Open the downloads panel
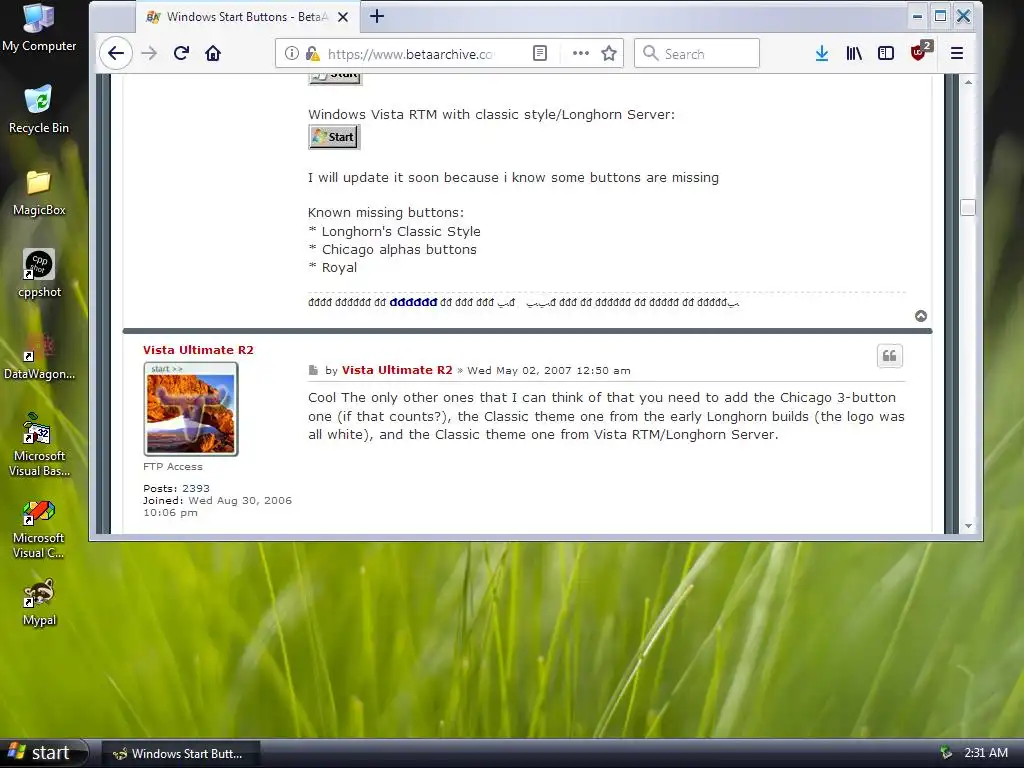Viewport: 1024px width, 768px height. point(822,54)
